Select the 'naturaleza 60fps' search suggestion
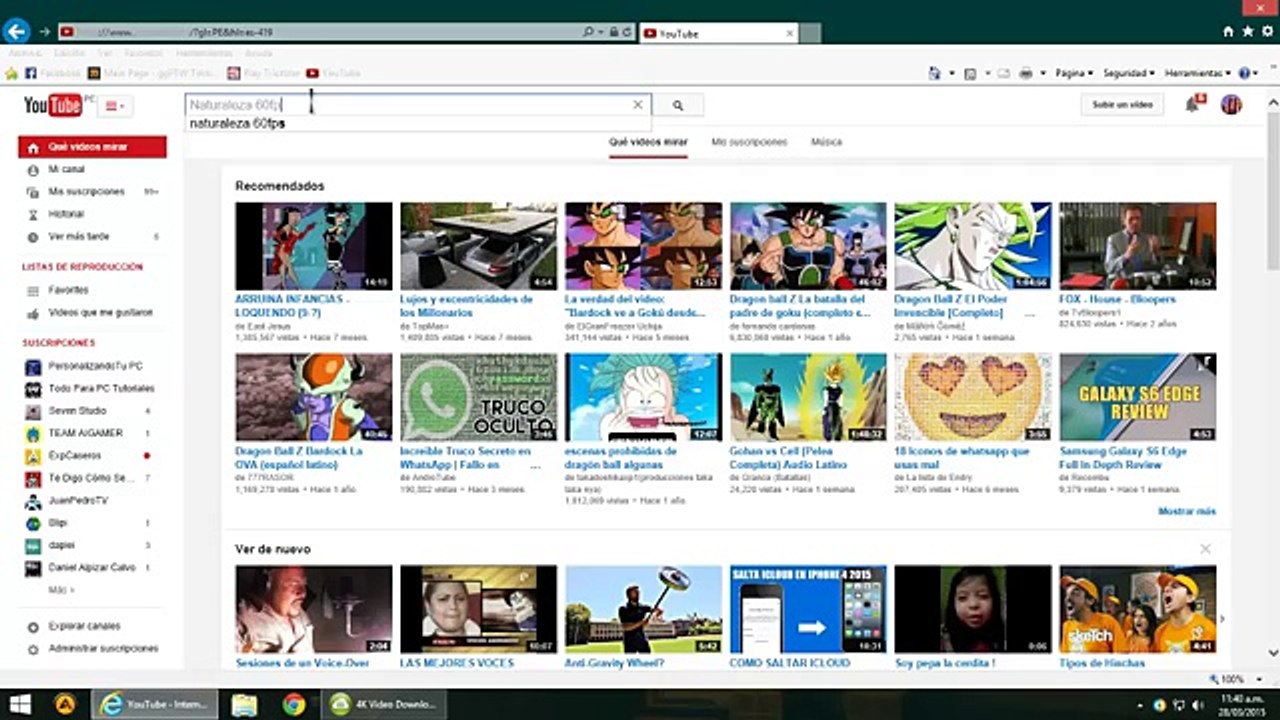The width and height of the screenshot is (1280, 720). (x=237, y=124)
